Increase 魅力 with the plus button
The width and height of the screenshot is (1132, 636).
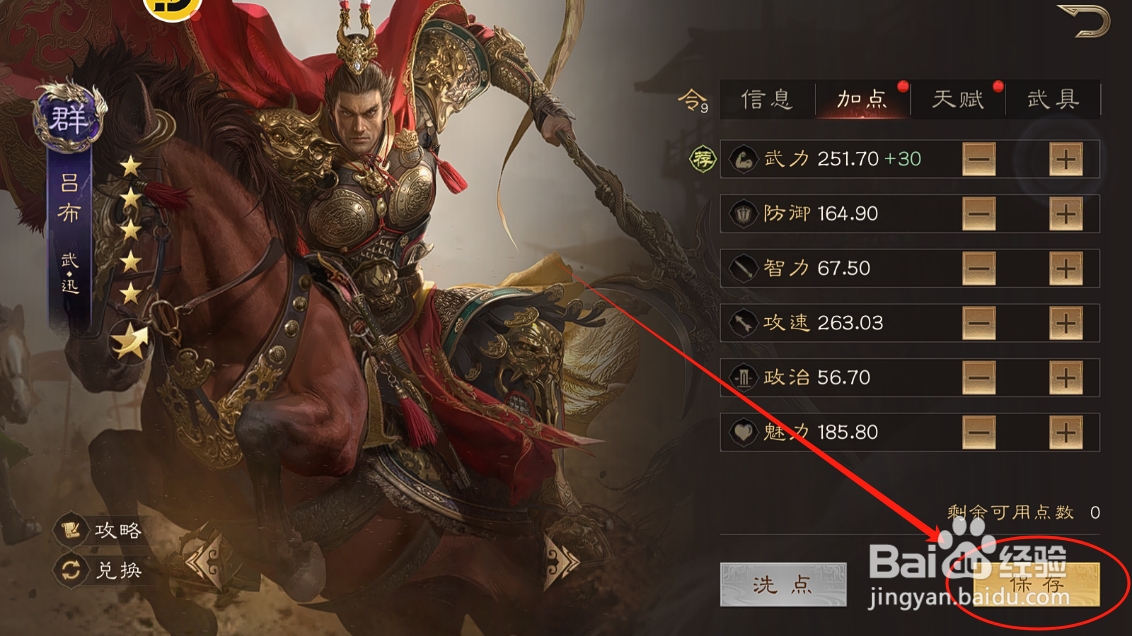(x=1066, y=433)
